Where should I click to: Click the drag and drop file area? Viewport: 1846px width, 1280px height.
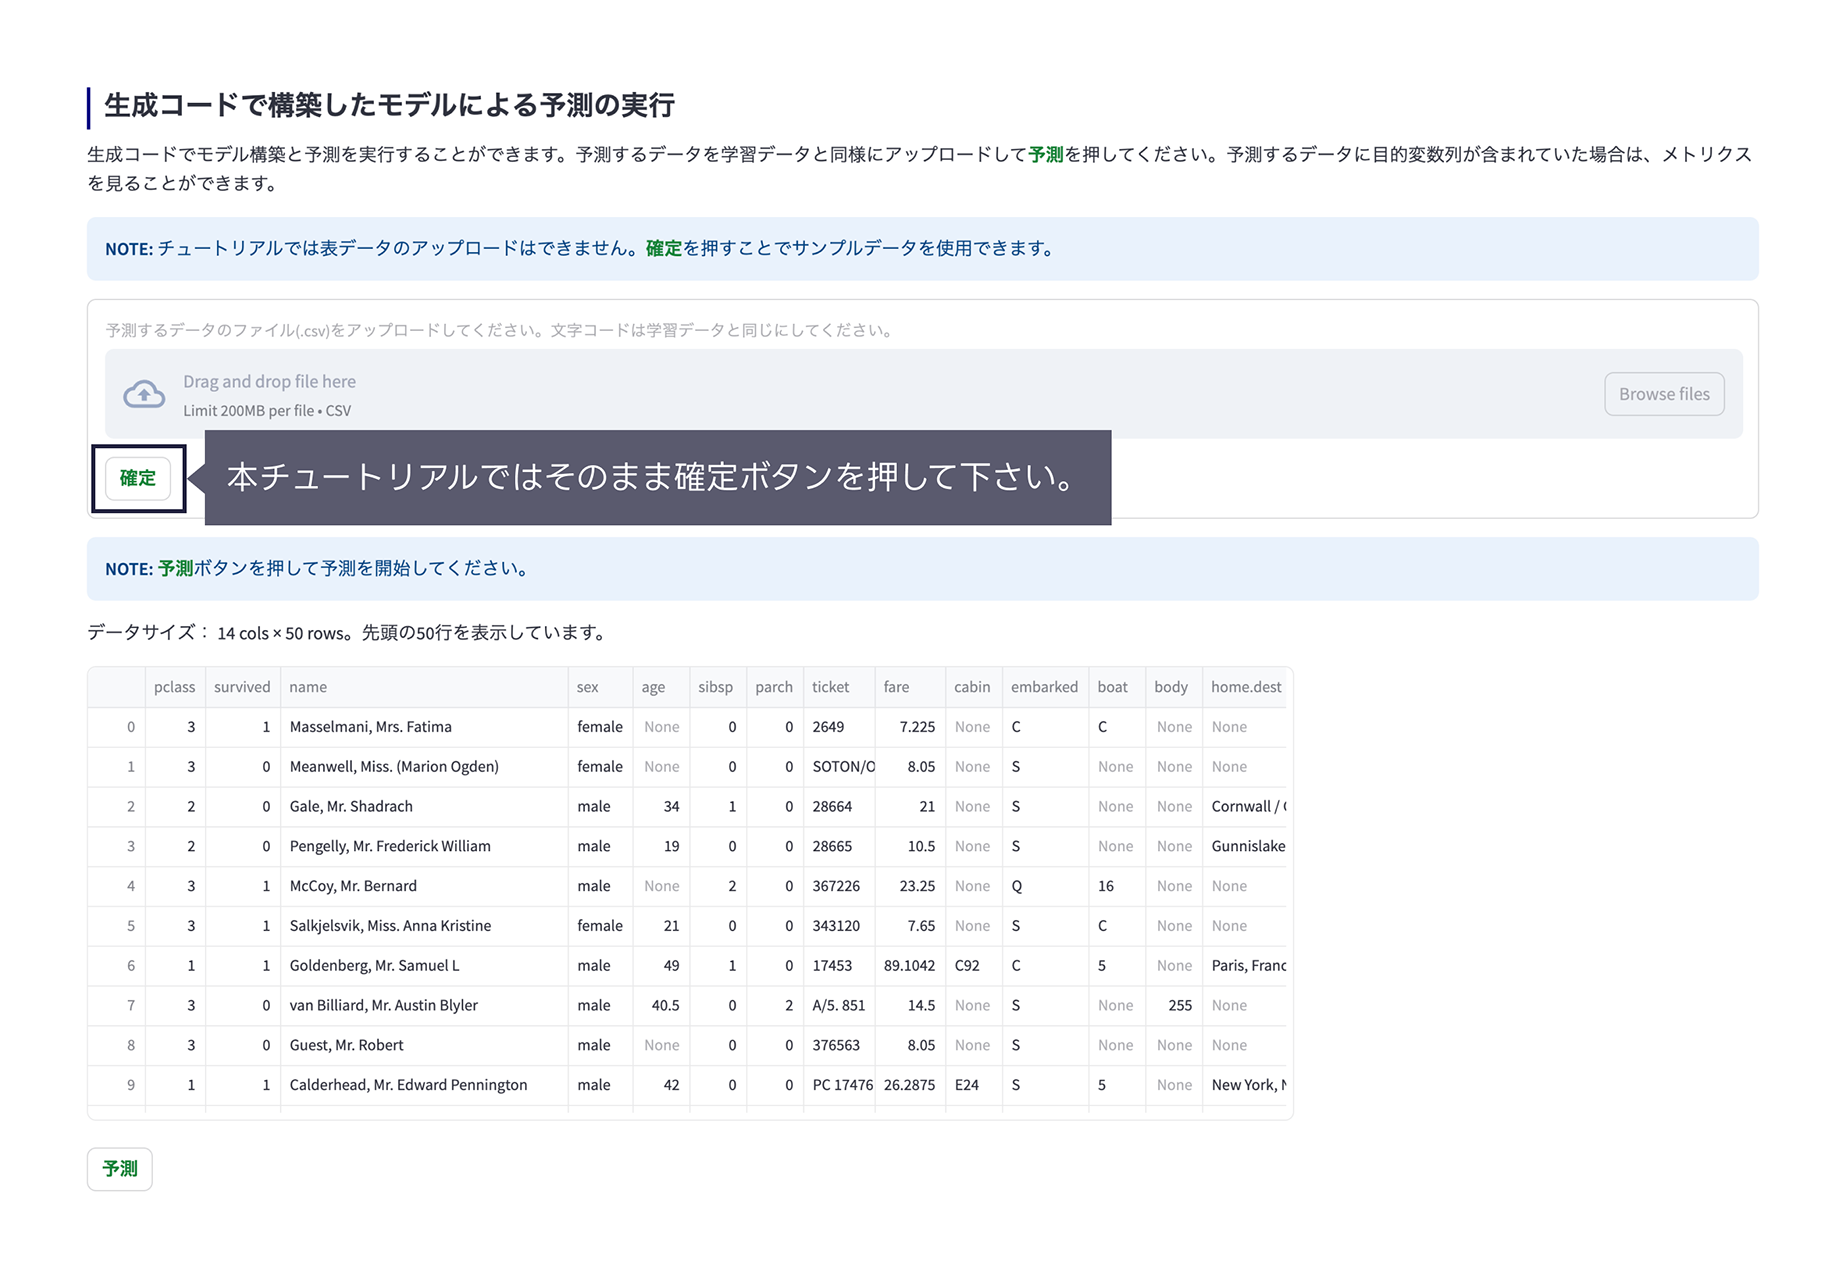[923, 394]
